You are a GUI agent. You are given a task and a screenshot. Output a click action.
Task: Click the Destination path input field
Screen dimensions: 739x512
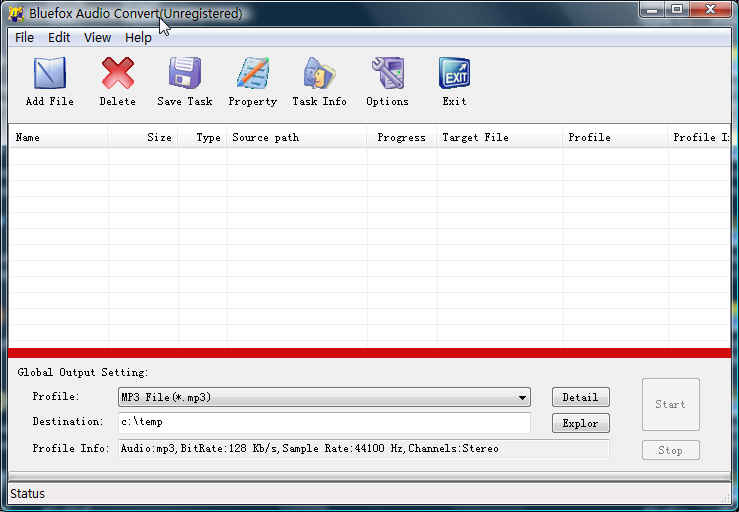click(325, 422)
